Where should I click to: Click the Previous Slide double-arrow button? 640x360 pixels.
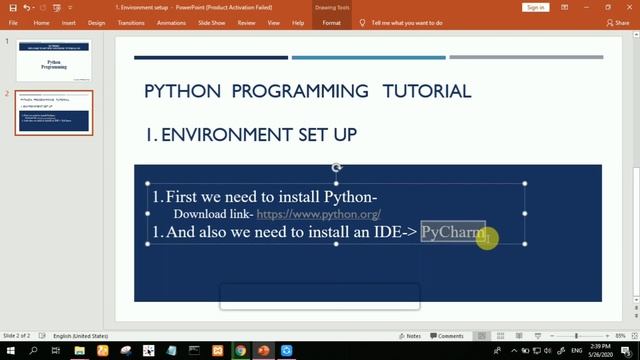636,309
